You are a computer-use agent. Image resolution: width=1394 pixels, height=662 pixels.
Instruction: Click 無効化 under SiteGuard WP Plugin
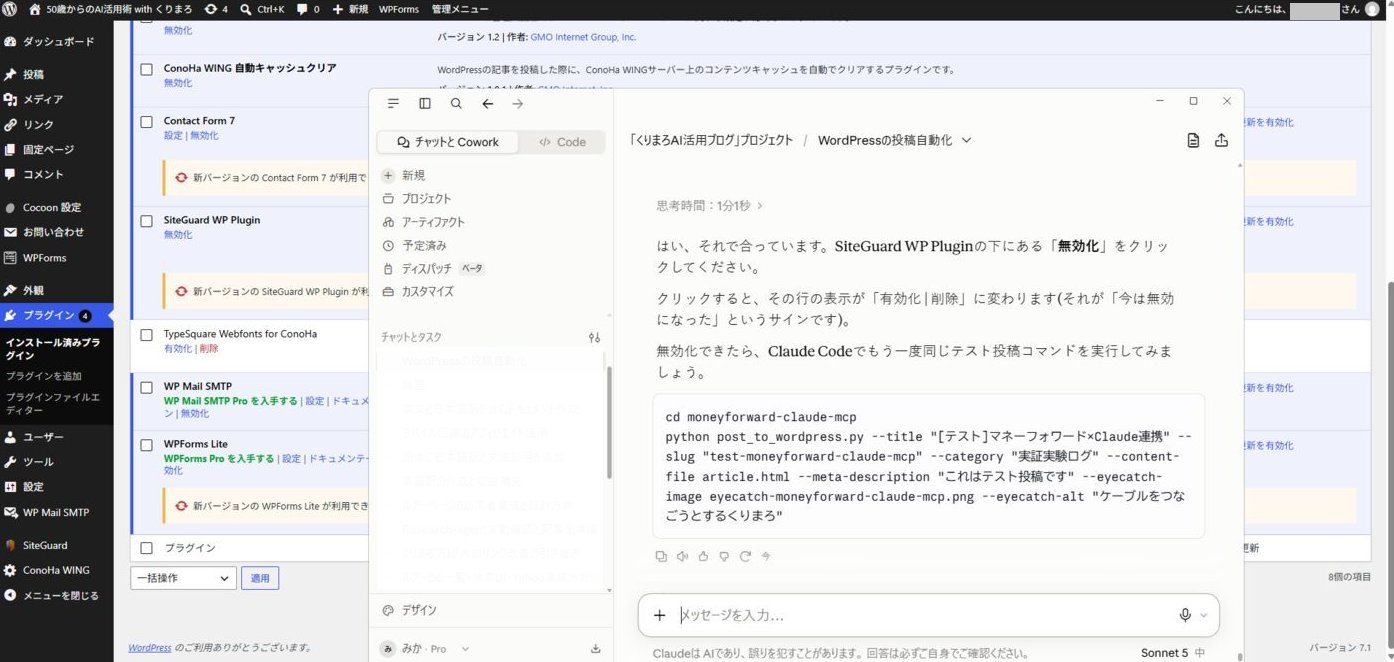(x=178, y=235)
